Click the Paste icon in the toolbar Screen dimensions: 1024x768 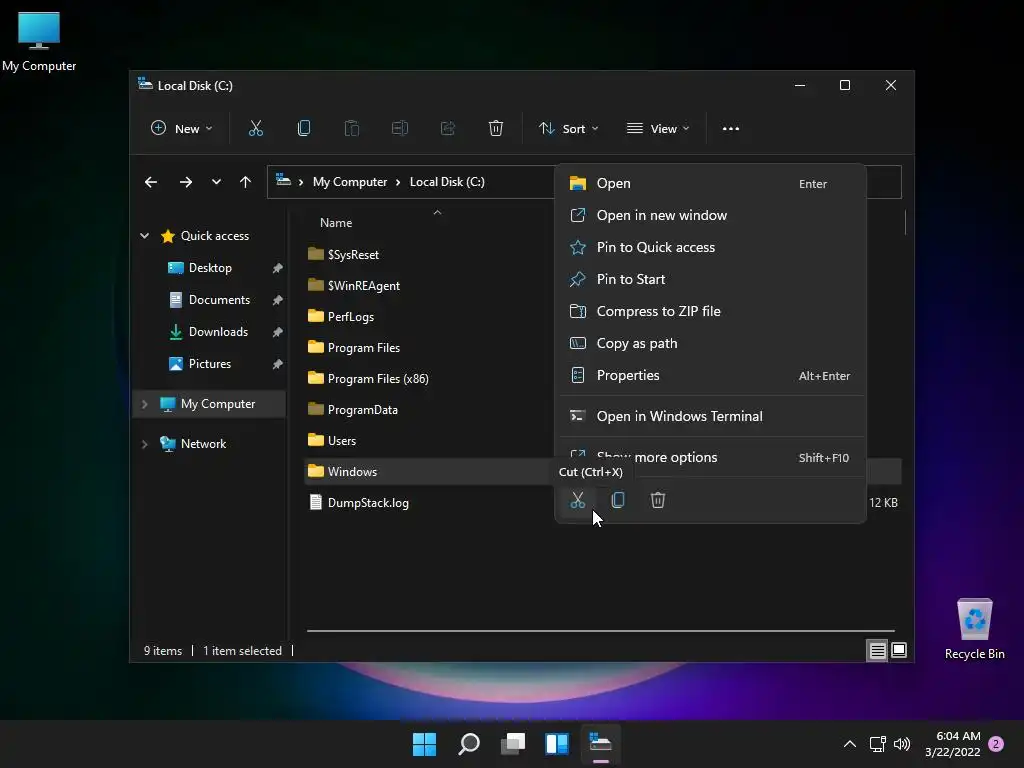point(351,129)
